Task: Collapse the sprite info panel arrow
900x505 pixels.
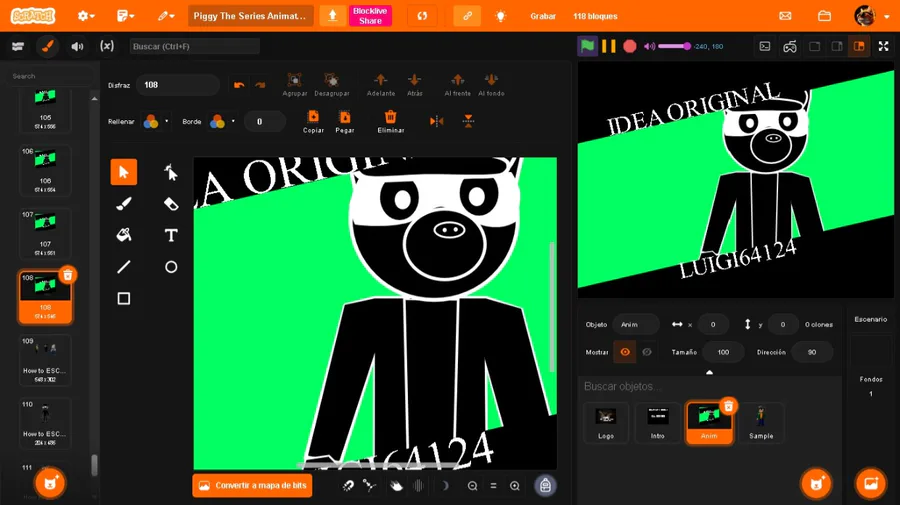Action: (709, 372)
